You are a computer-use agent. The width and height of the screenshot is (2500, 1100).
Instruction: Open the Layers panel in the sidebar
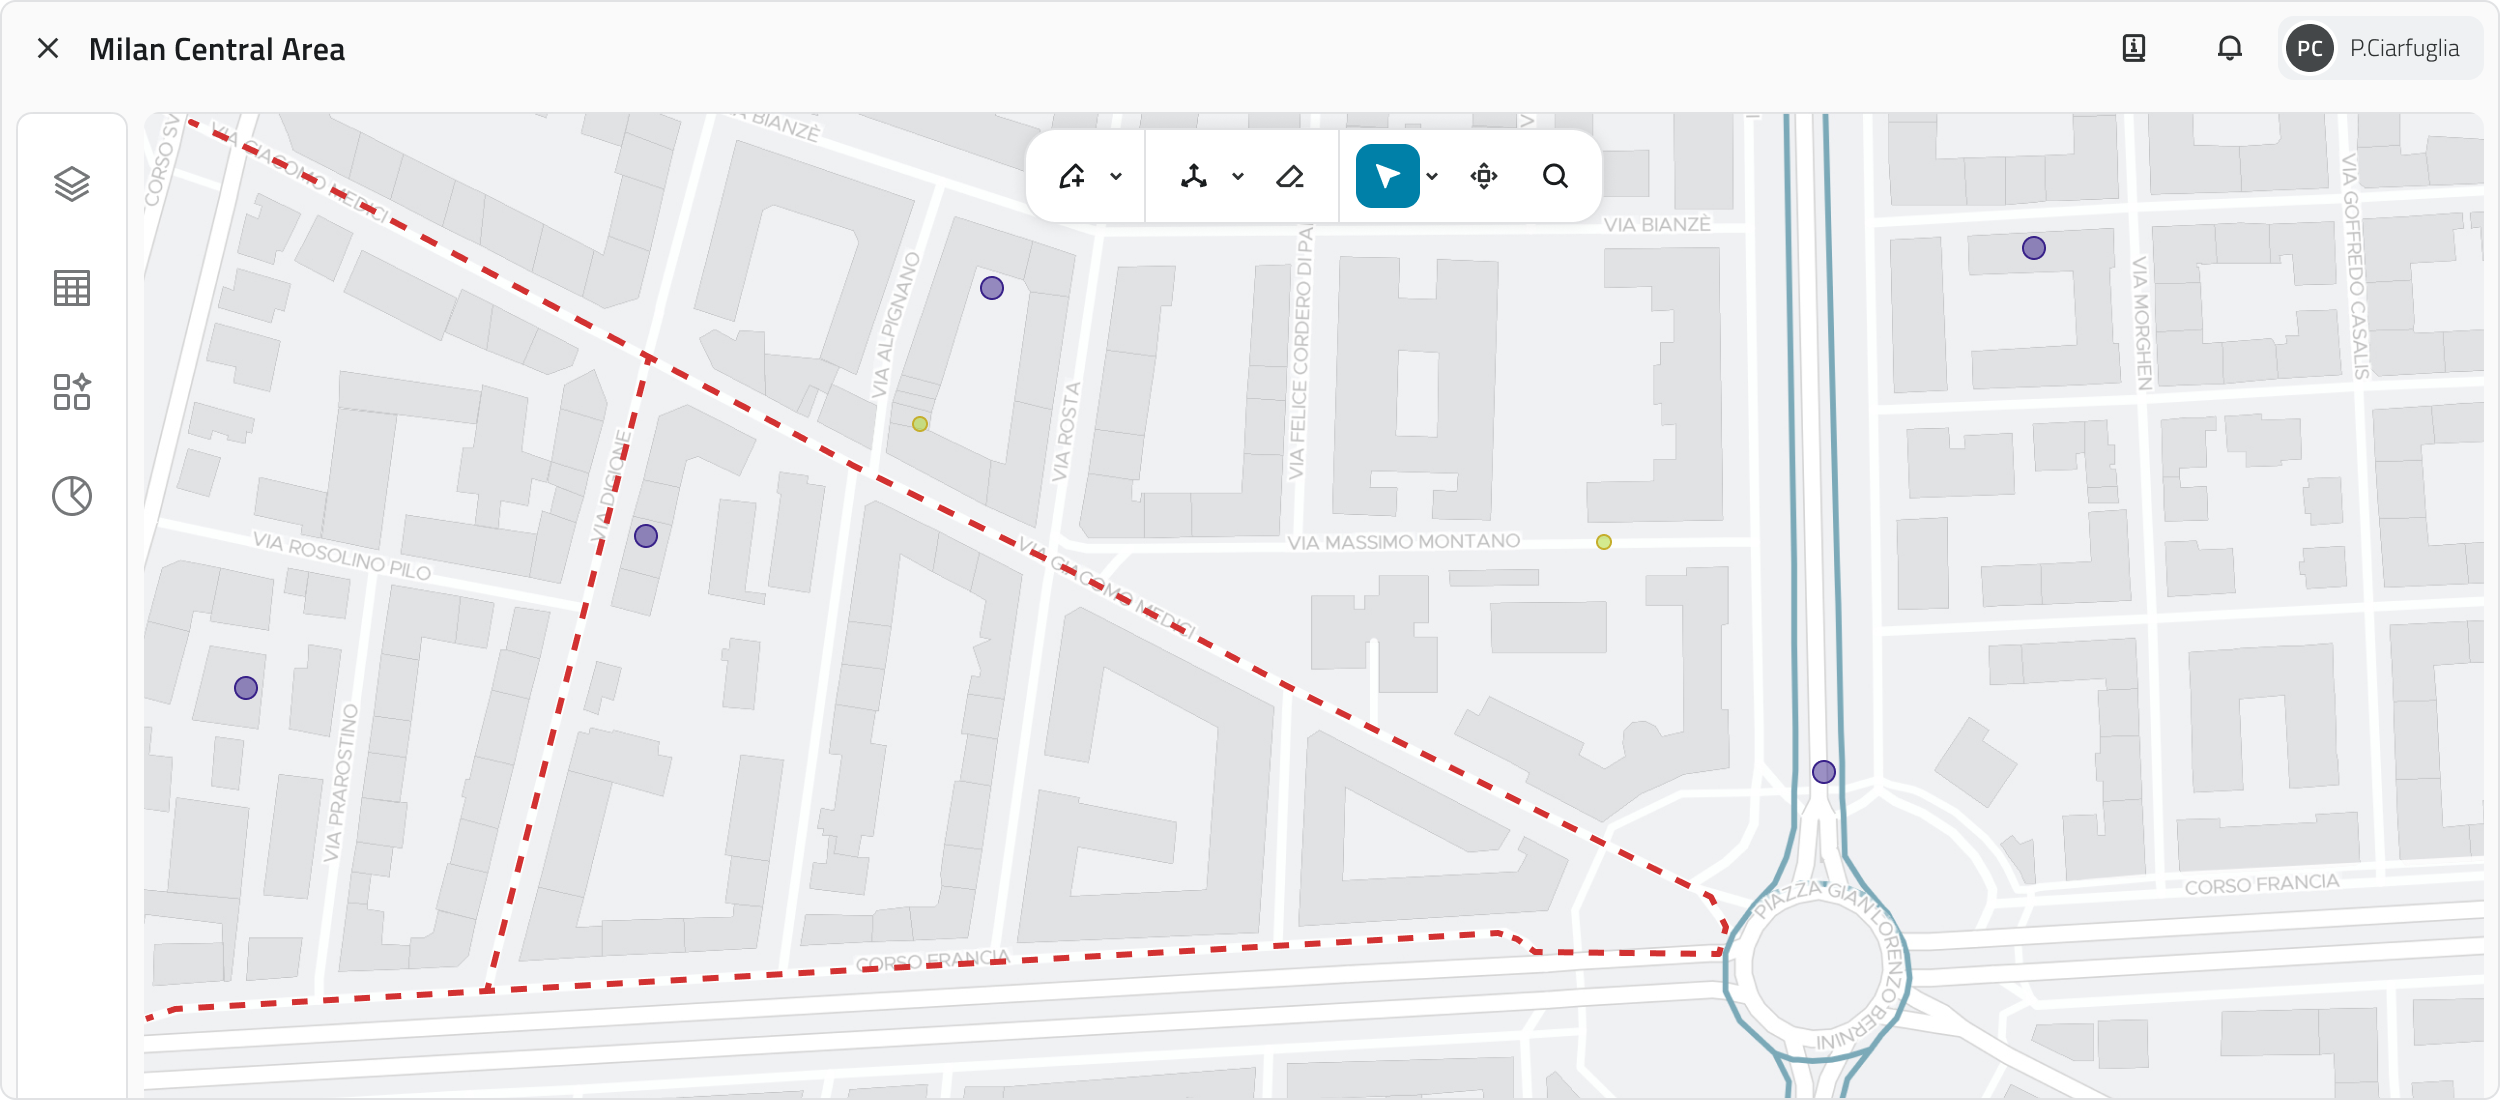coord(72,184)
